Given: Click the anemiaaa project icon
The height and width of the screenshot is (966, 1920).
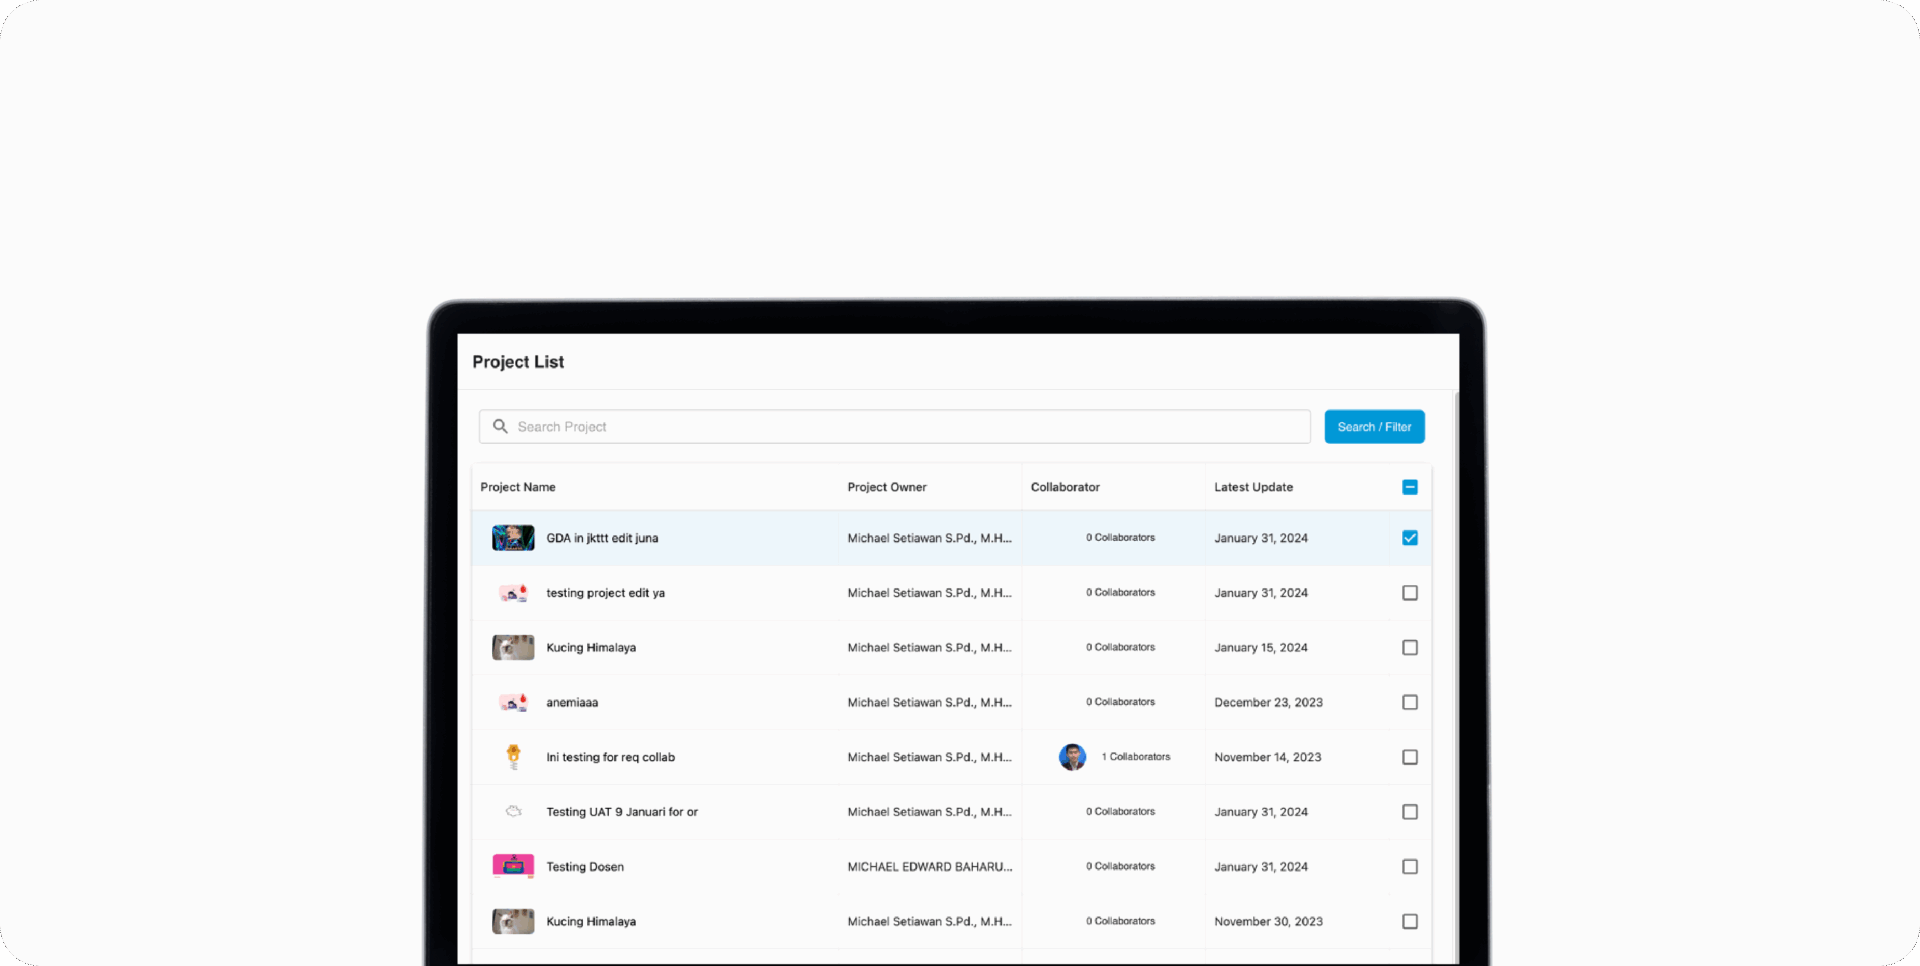Looking at the screenshot, I should point(513,703).
